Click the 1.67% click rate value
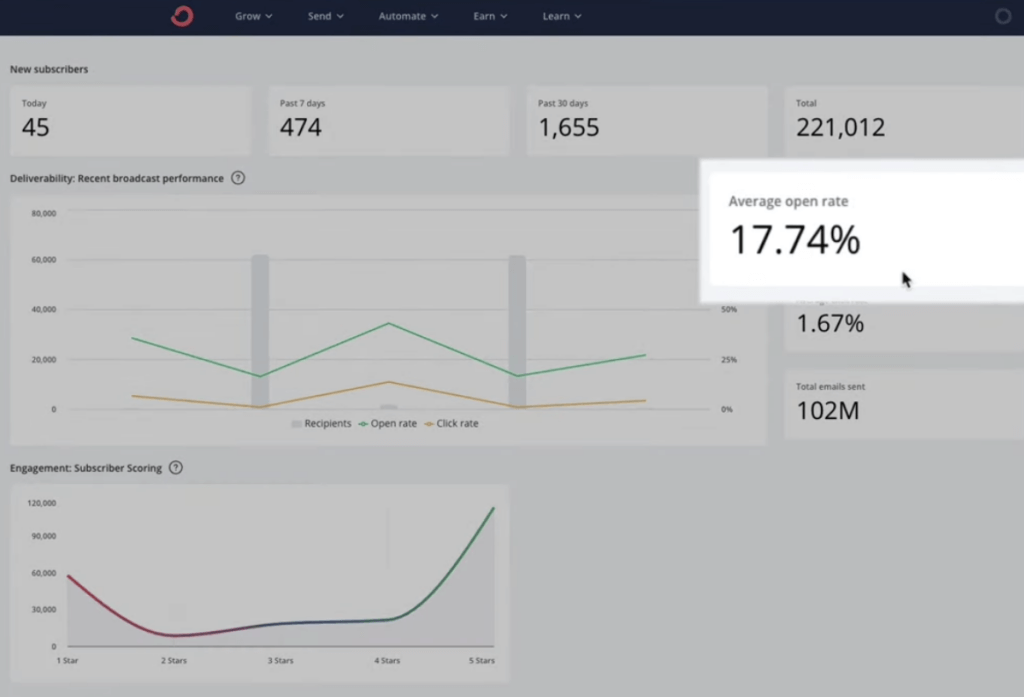The image size is (1024, 697). (x=830, y=323)
